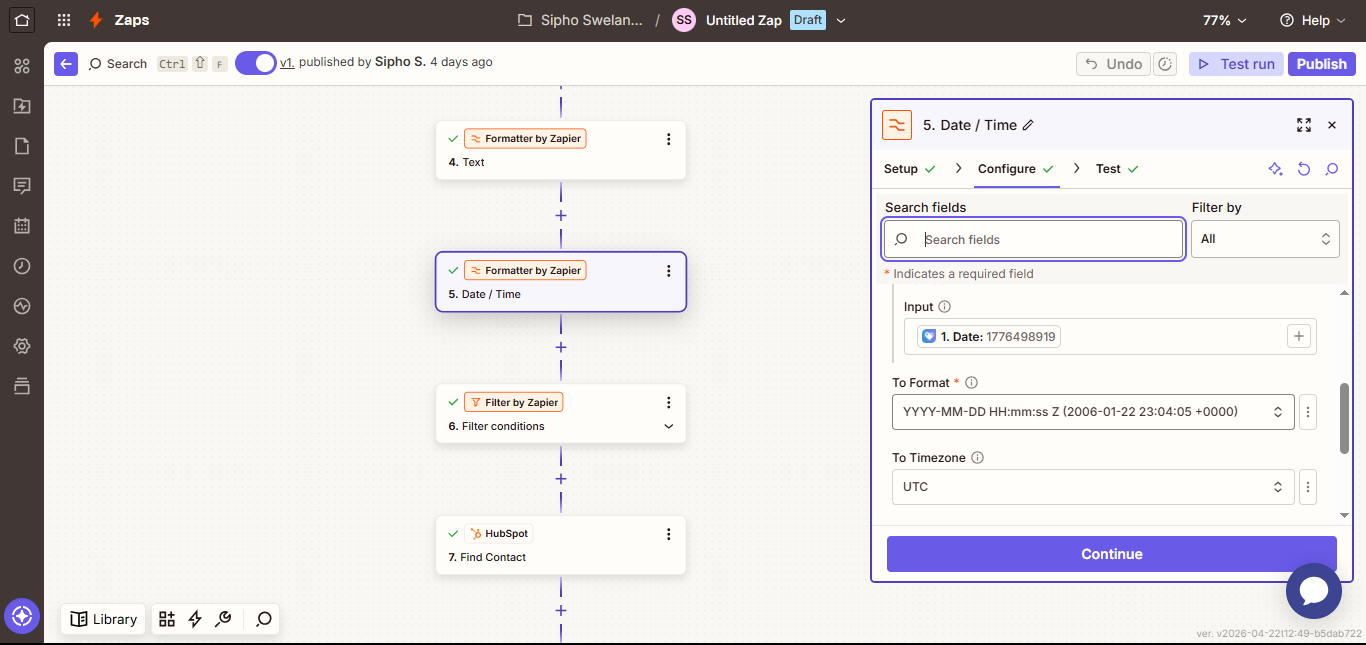Click the Test run button
Screen dimensions: 1366x645
[1236, 64]
